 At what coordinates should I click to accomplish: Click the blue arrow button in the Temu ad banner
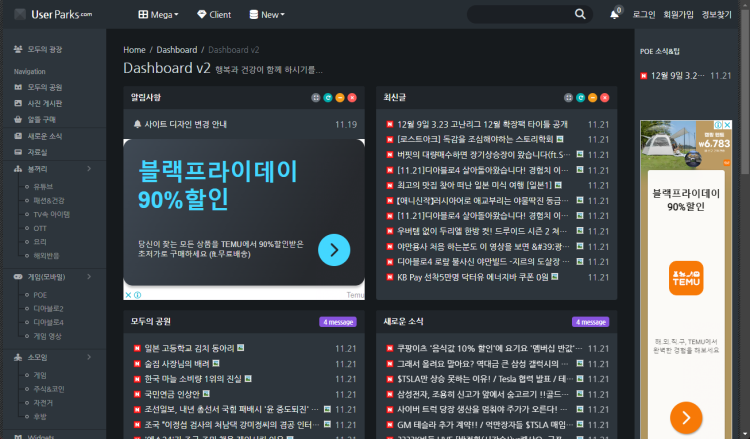pos(334,250)
